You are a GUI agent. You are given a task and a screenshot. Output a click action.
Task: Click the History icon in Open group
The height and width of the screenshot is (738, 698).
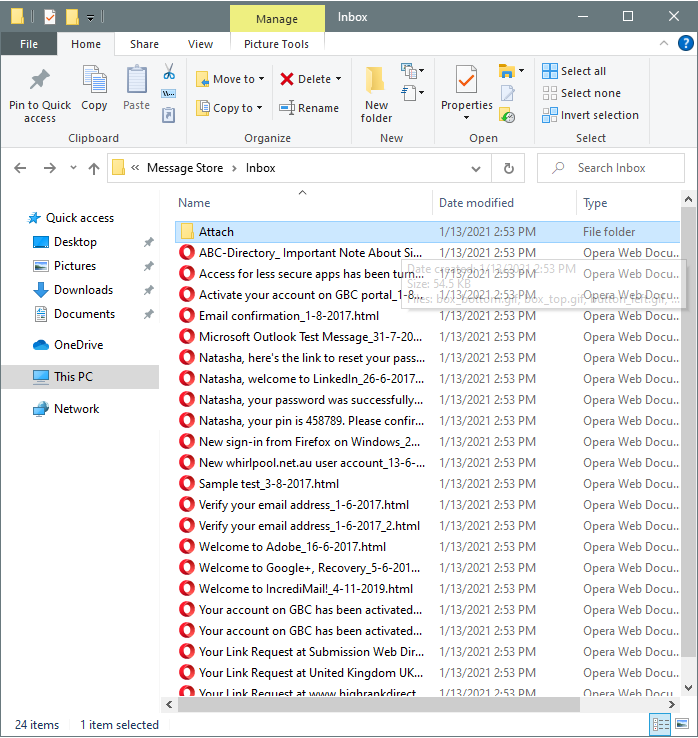[x=507, y=115]
